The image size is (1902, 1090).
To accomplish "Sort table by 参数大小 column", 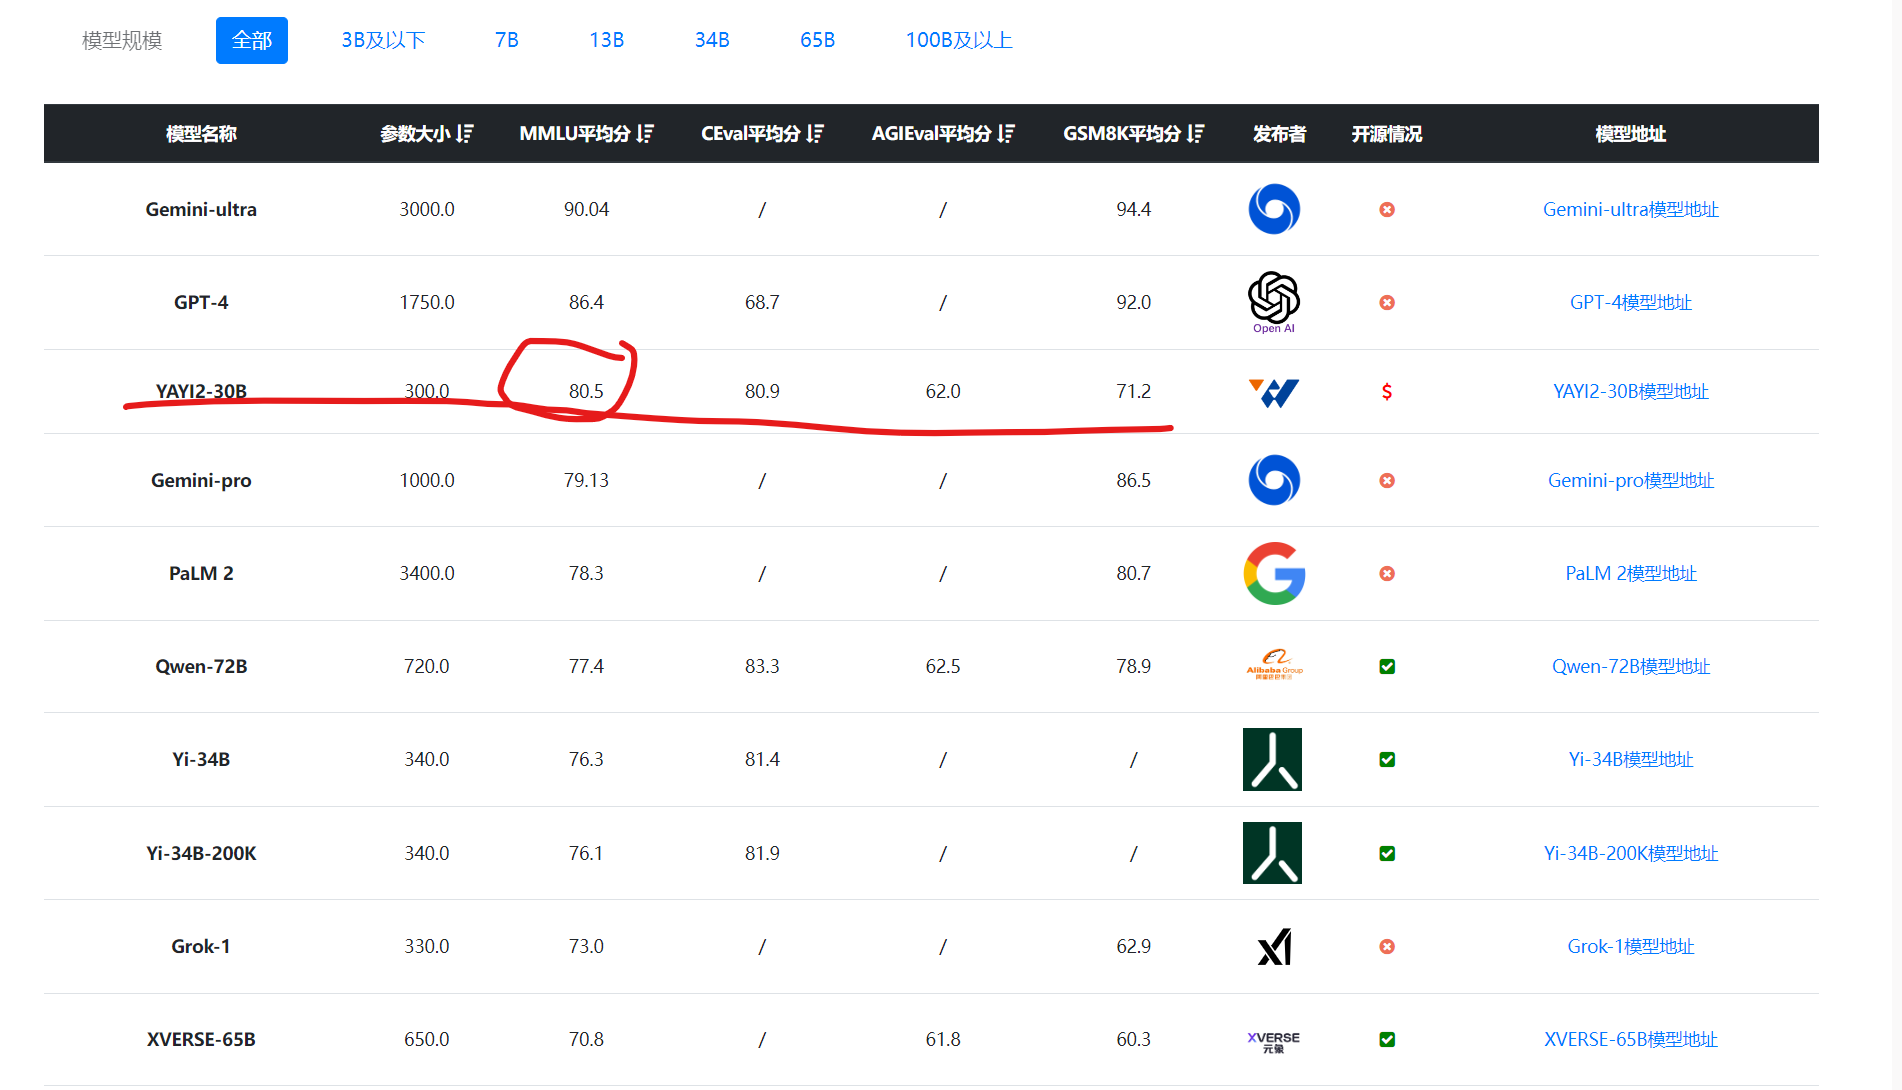I will (464, 133).
